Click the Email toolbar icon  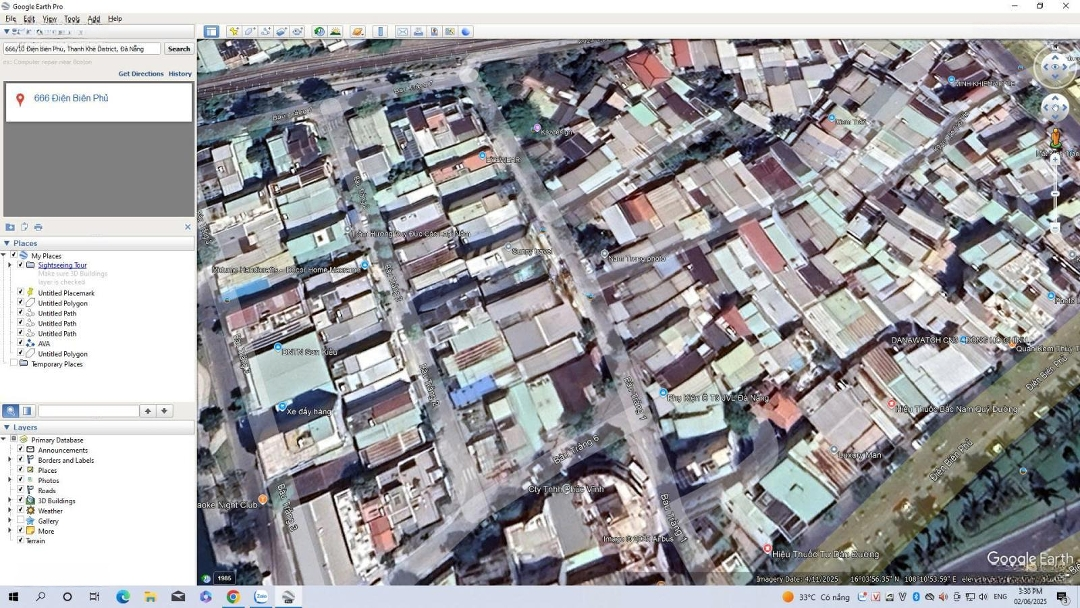(402, 32)
